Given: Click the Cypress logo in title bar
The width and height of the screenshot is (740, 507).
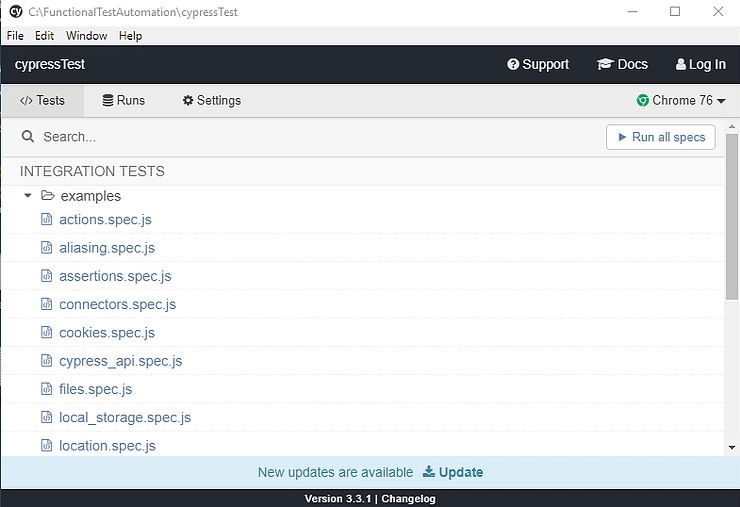Looking at the screenshot, I should (x=16, y=11).
